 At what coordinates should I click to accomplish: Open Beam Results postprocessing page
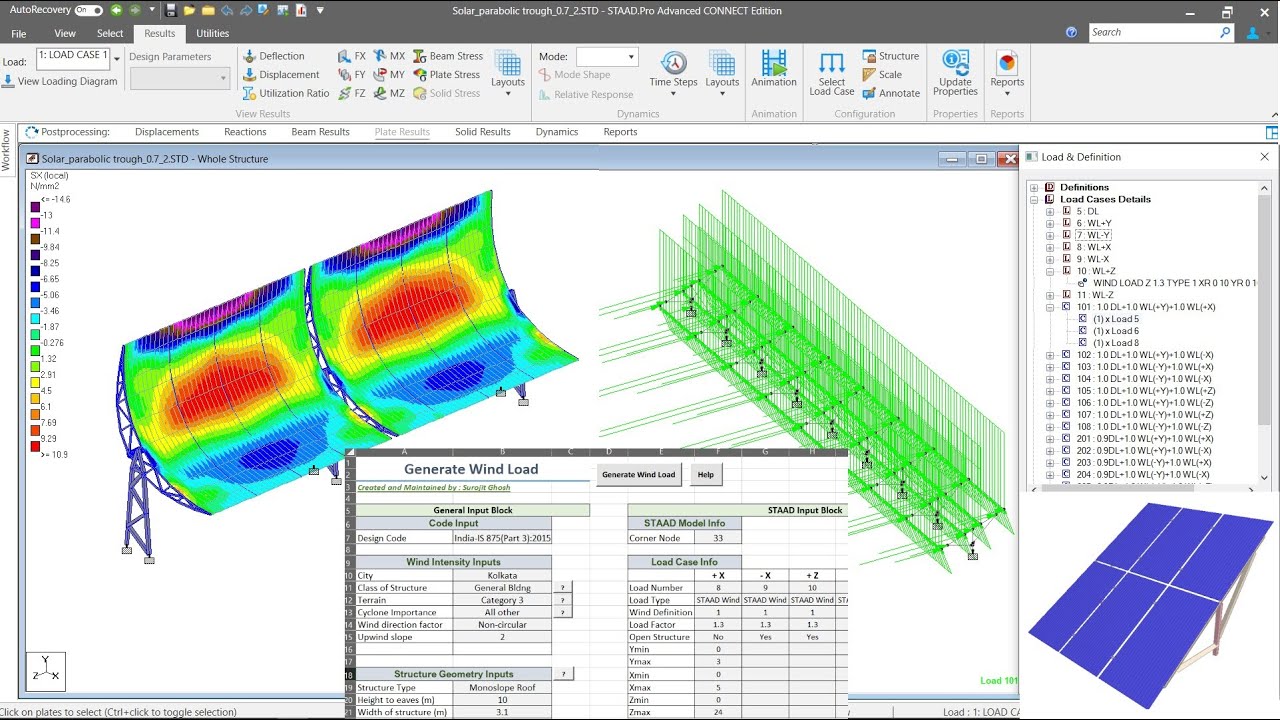pyautogui.click(x=320, y=132)
